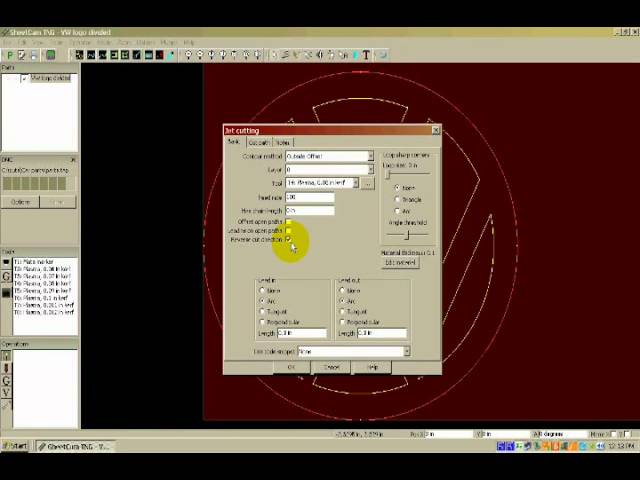
Task: Click Cancel in the Jet cutting dialog
Action: point(331,367)
